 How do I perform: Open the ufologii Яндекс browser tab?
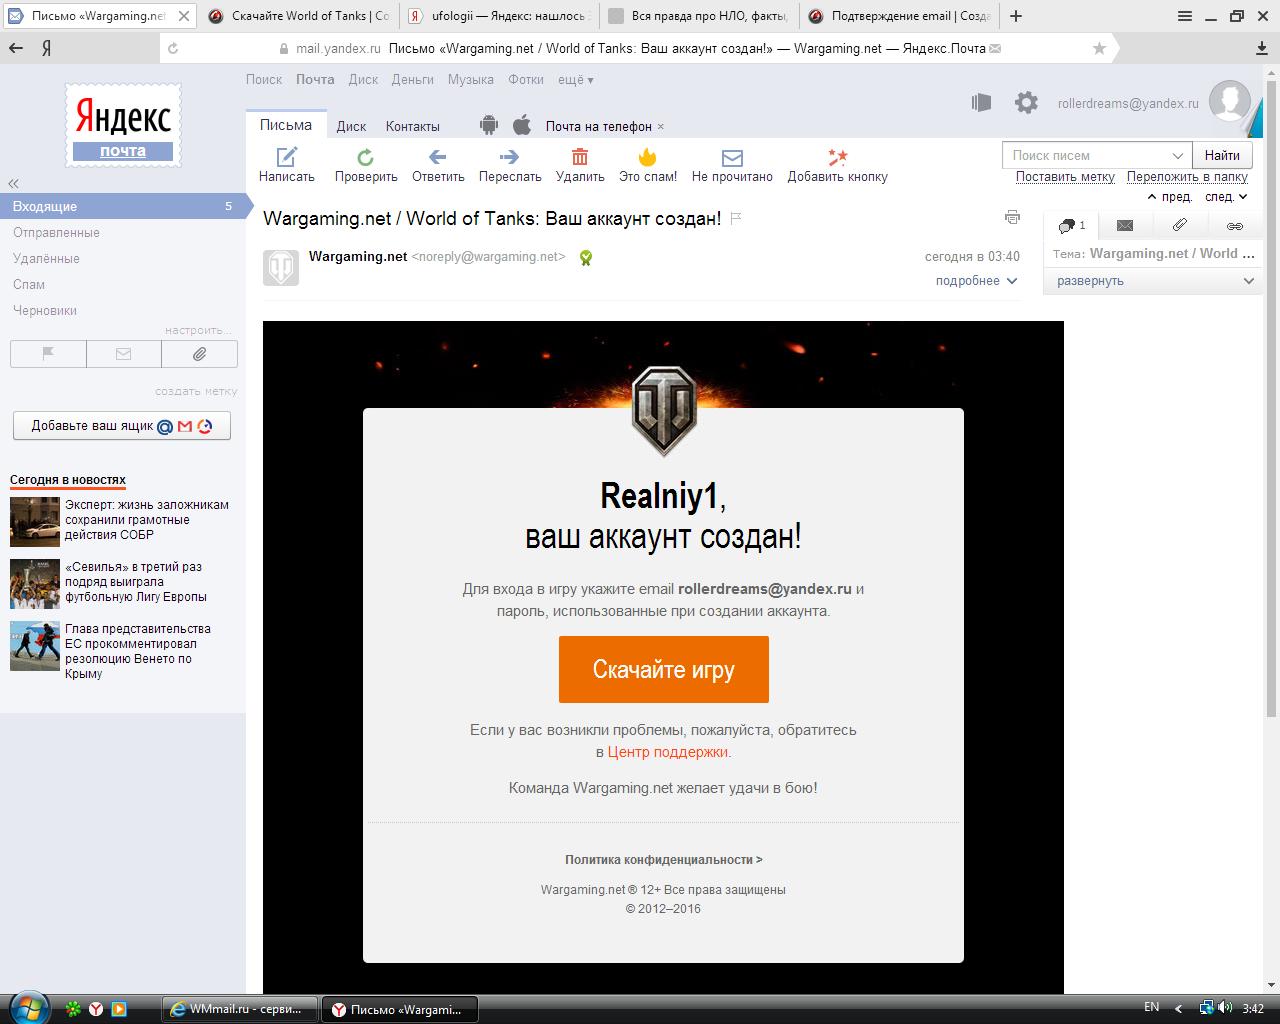(x=500, y=16)
